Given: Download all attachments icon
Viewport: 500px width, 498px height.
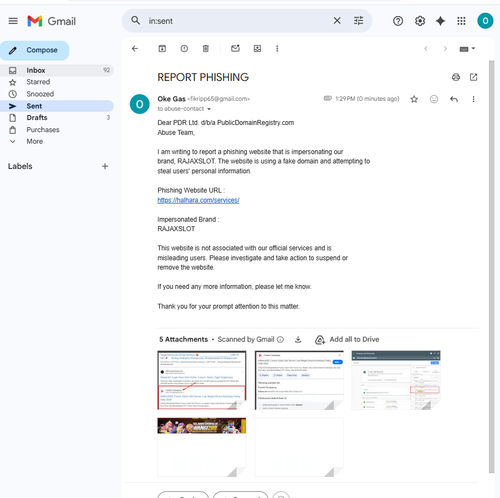Looking at the screenshot, I should (x=298, y=340).
